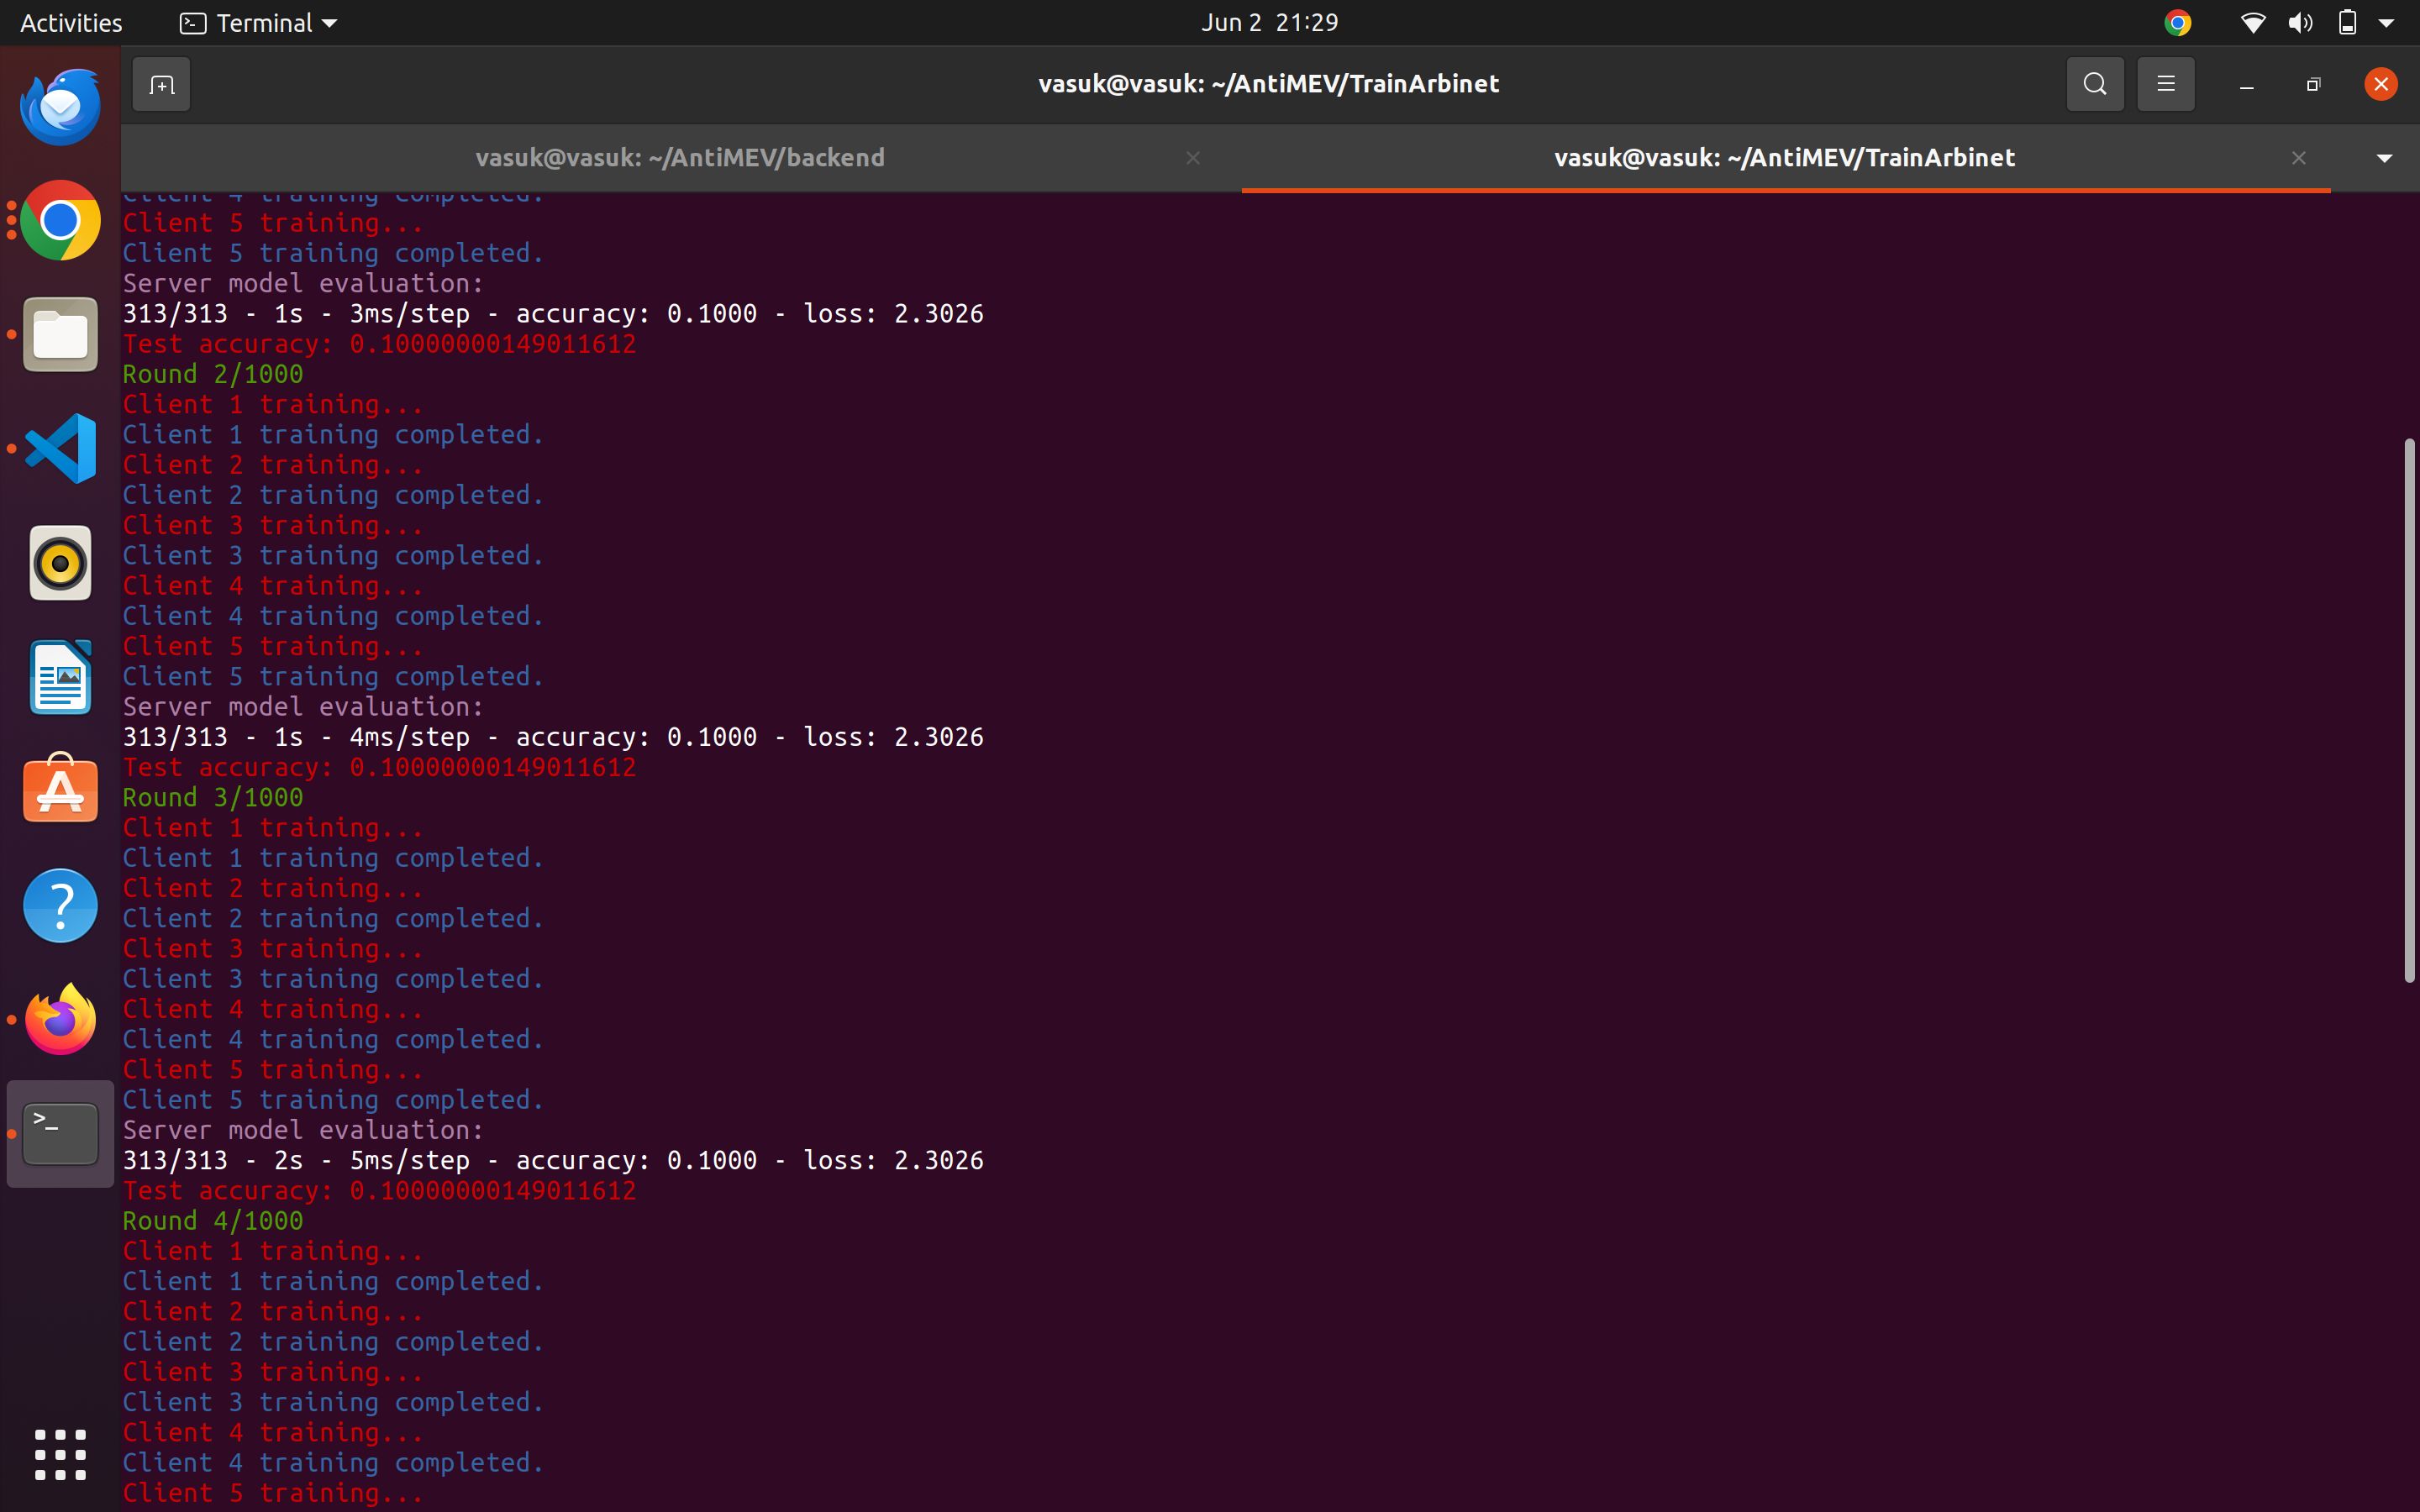2420x1512 pixels.
Task: Open LibreOffice Writer from dock
Action: click(x=60, y=677)
